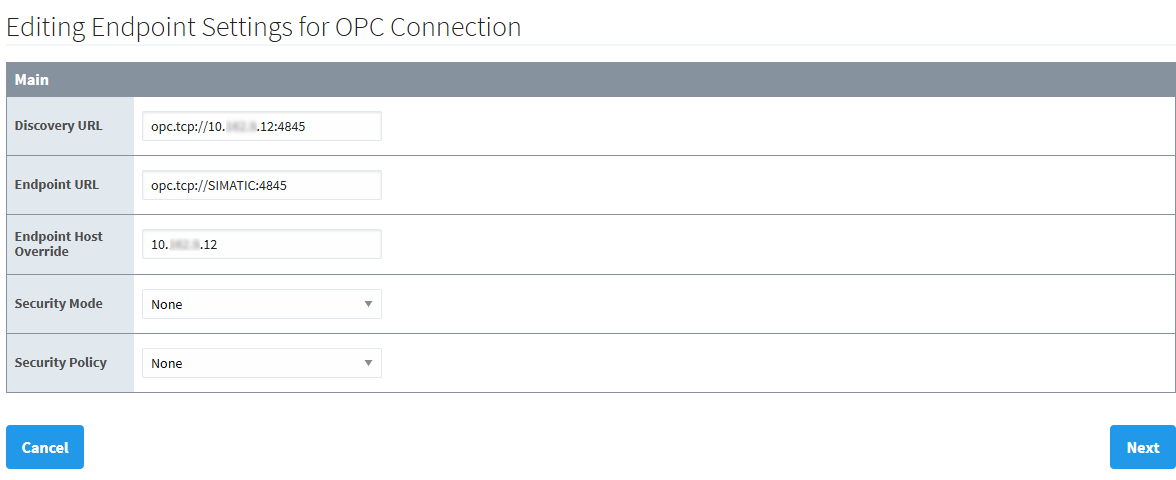
Task: Click the Endpoint Host Override label
Action: click(58, 244)
